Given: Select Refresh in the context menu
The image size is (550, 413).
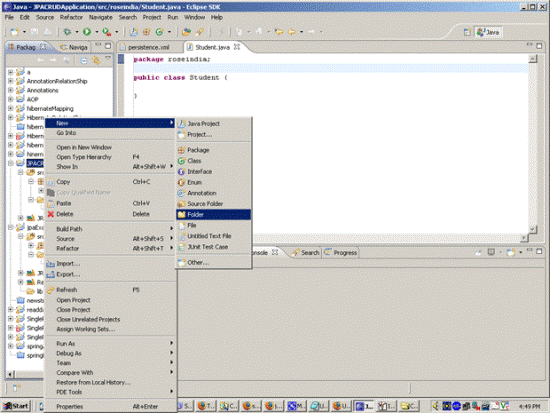Looking at the screenshot, I should (x=110, y=290).
